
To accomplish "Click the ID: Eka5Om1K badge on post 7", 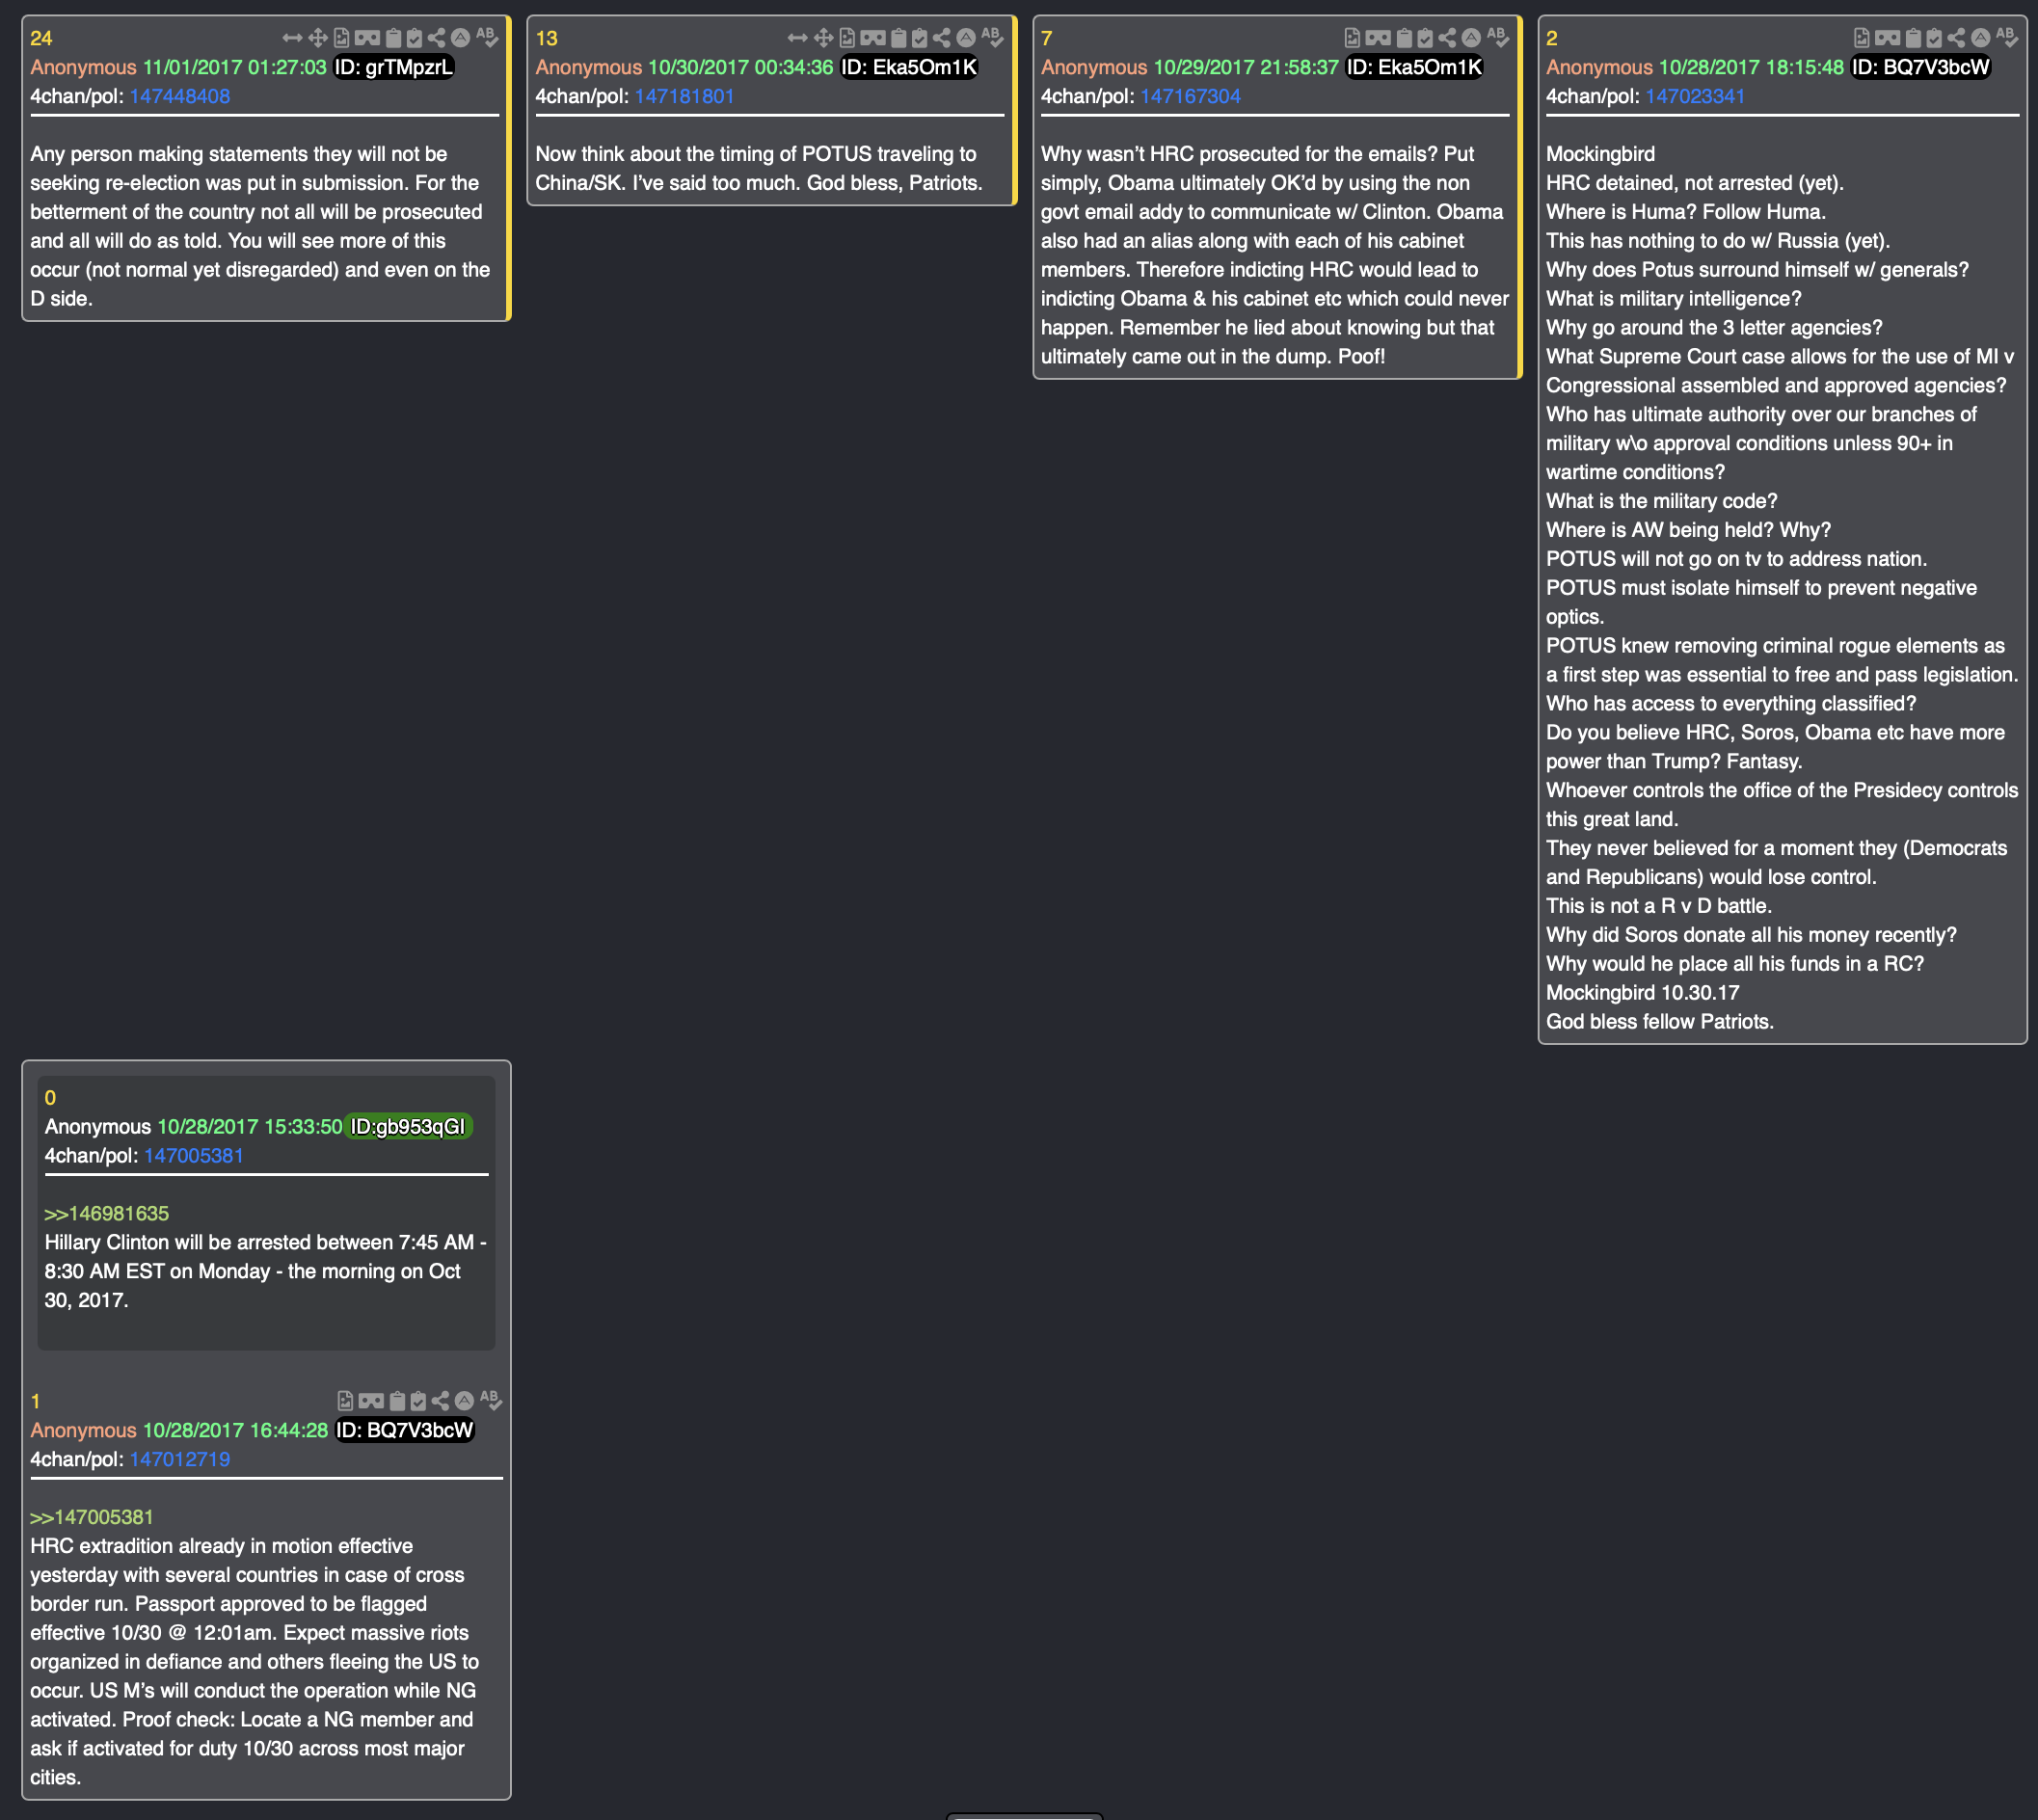I will click(x=1414, y=67).
